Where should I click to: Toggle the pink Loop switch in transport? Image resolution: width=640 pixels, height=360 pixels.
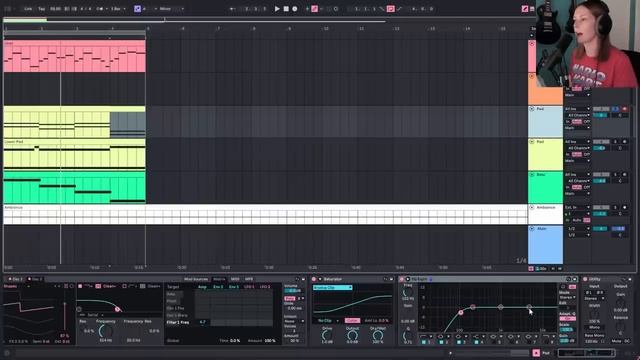tap(391, 9)
